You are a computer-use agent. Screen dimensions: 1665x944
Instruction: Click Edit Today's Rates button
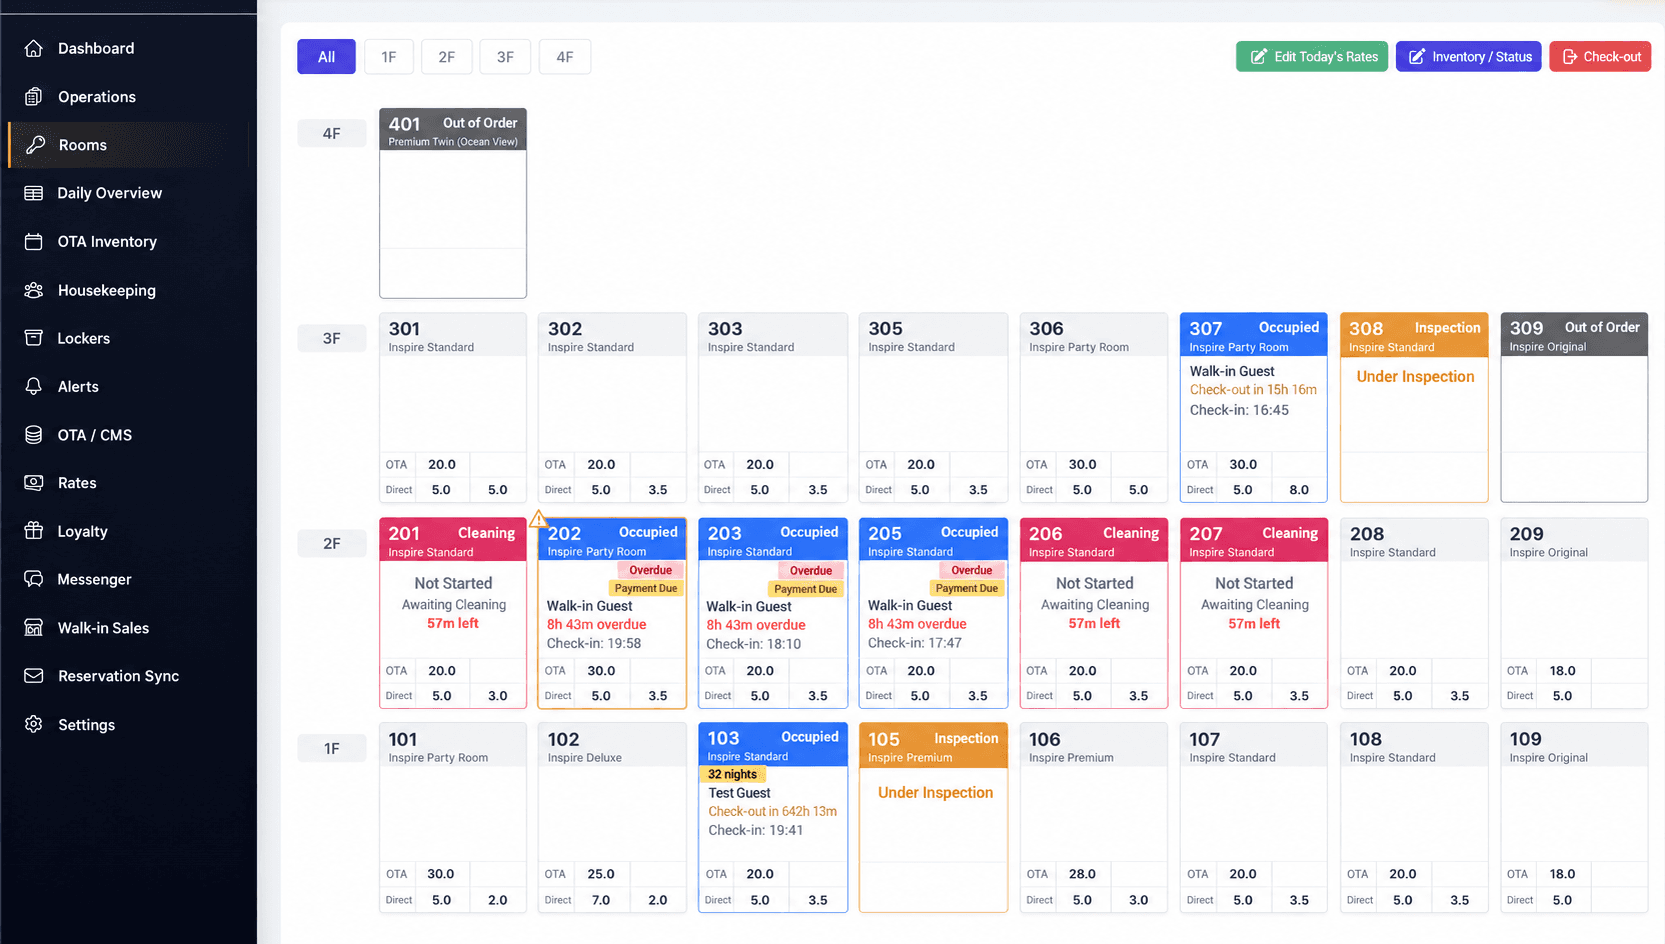[1312, 57]
